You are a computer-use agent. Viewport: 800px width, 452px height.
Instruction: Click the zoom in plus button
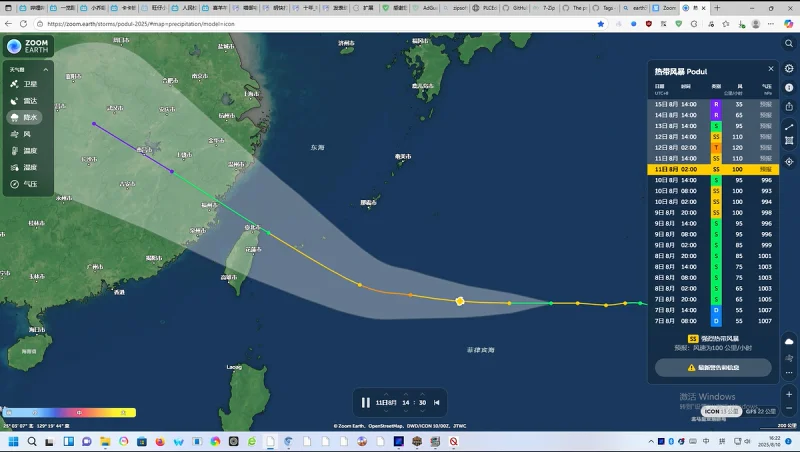point(789,394)
